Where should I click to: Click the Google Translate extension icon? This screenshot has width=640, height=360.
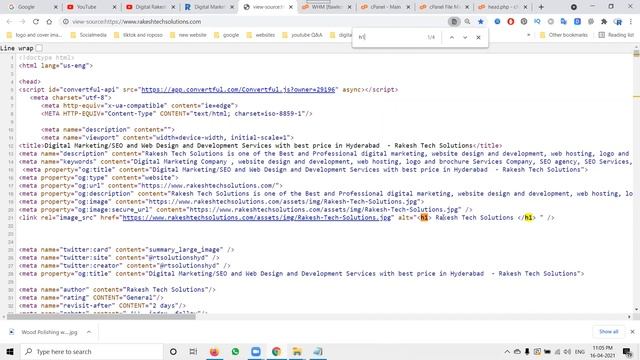tap(564, 22)
